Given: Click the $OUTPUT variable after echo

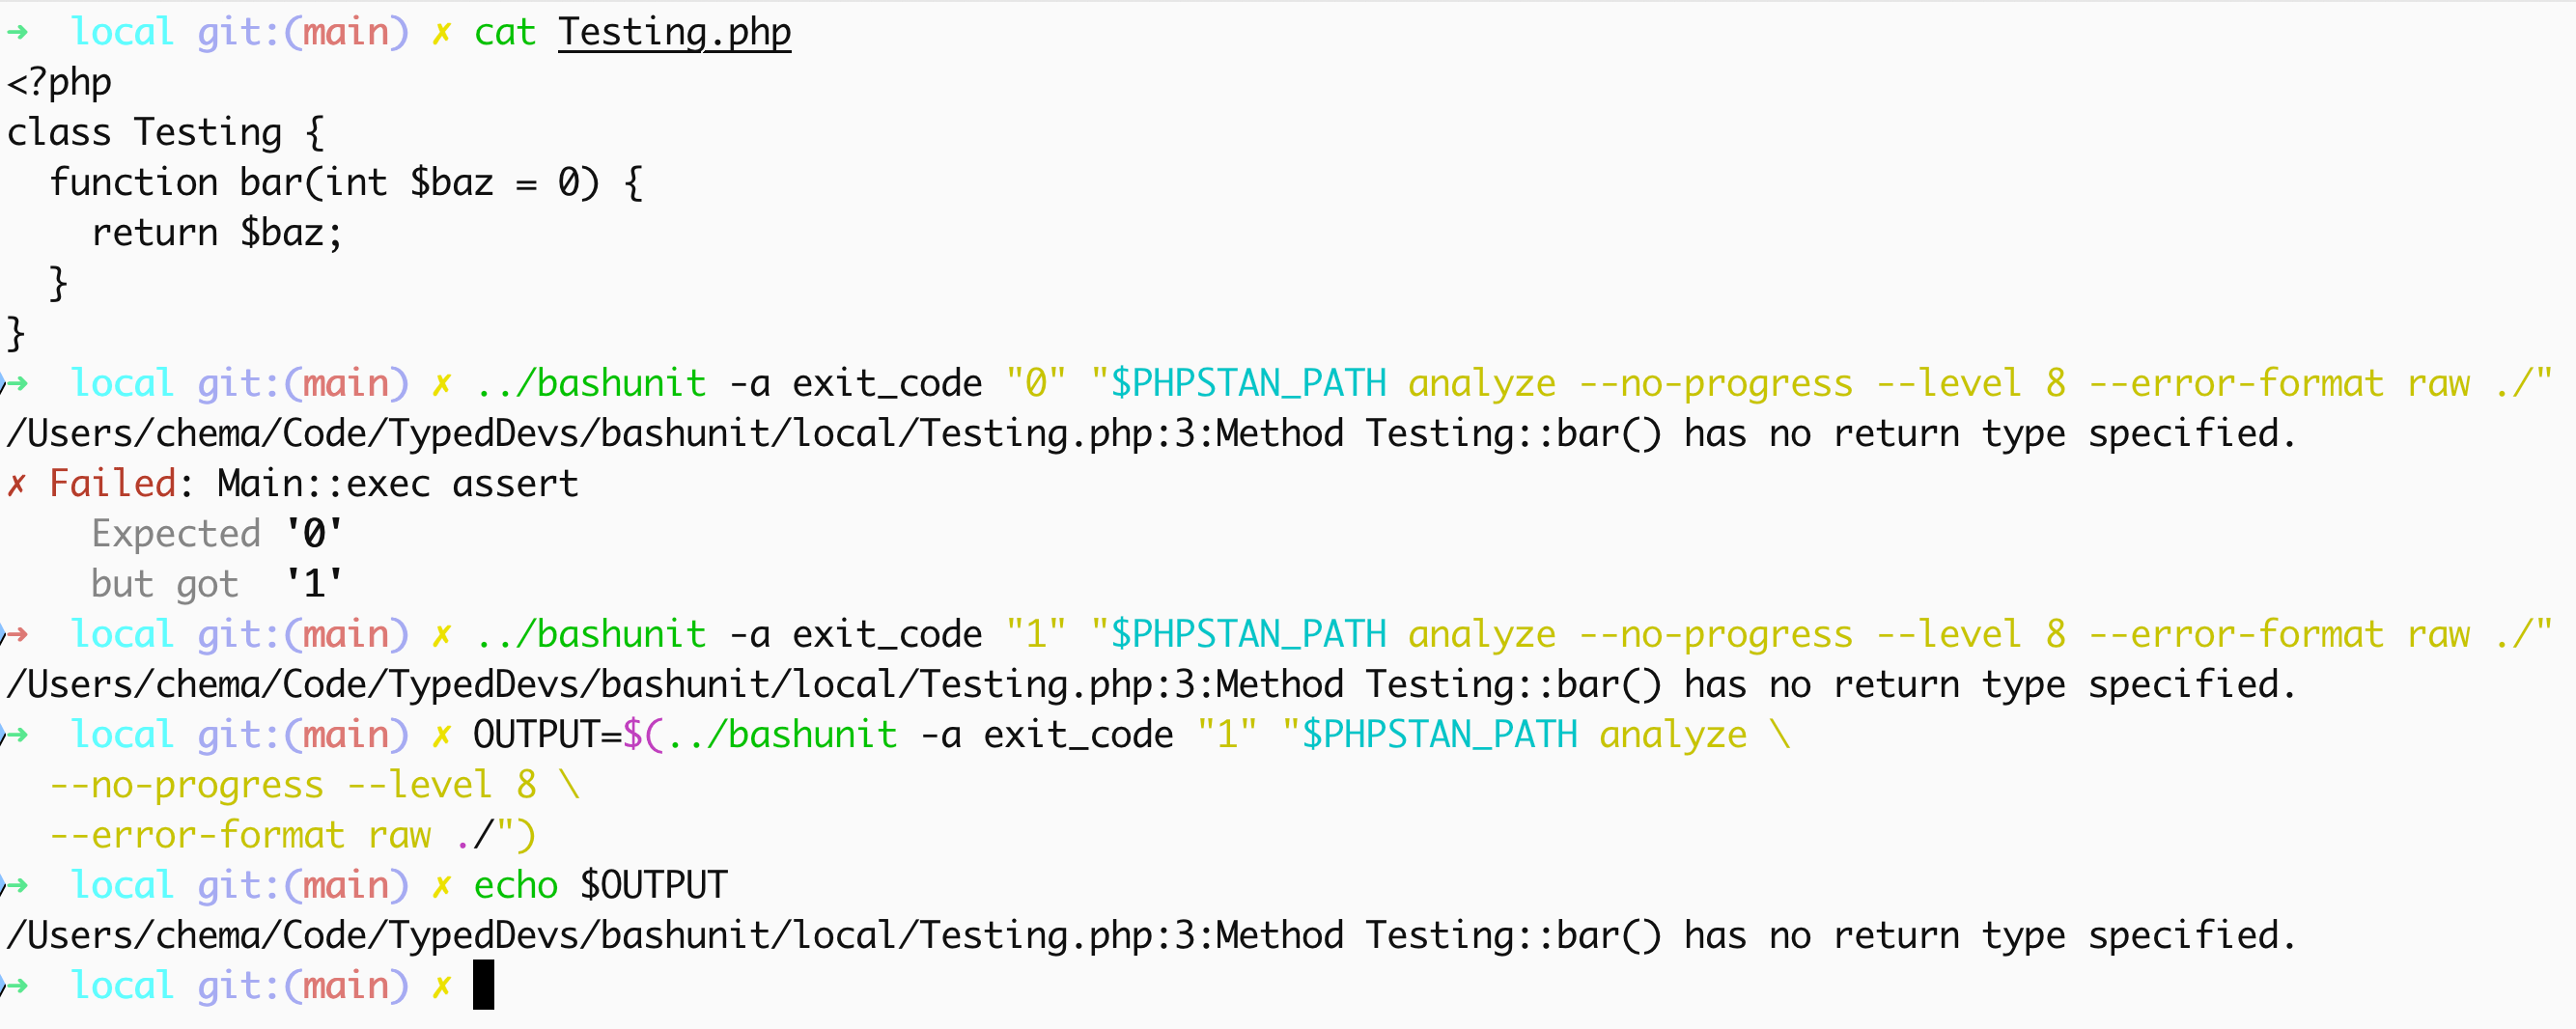Looking at the screenshot, I should (x=654, y=885).
